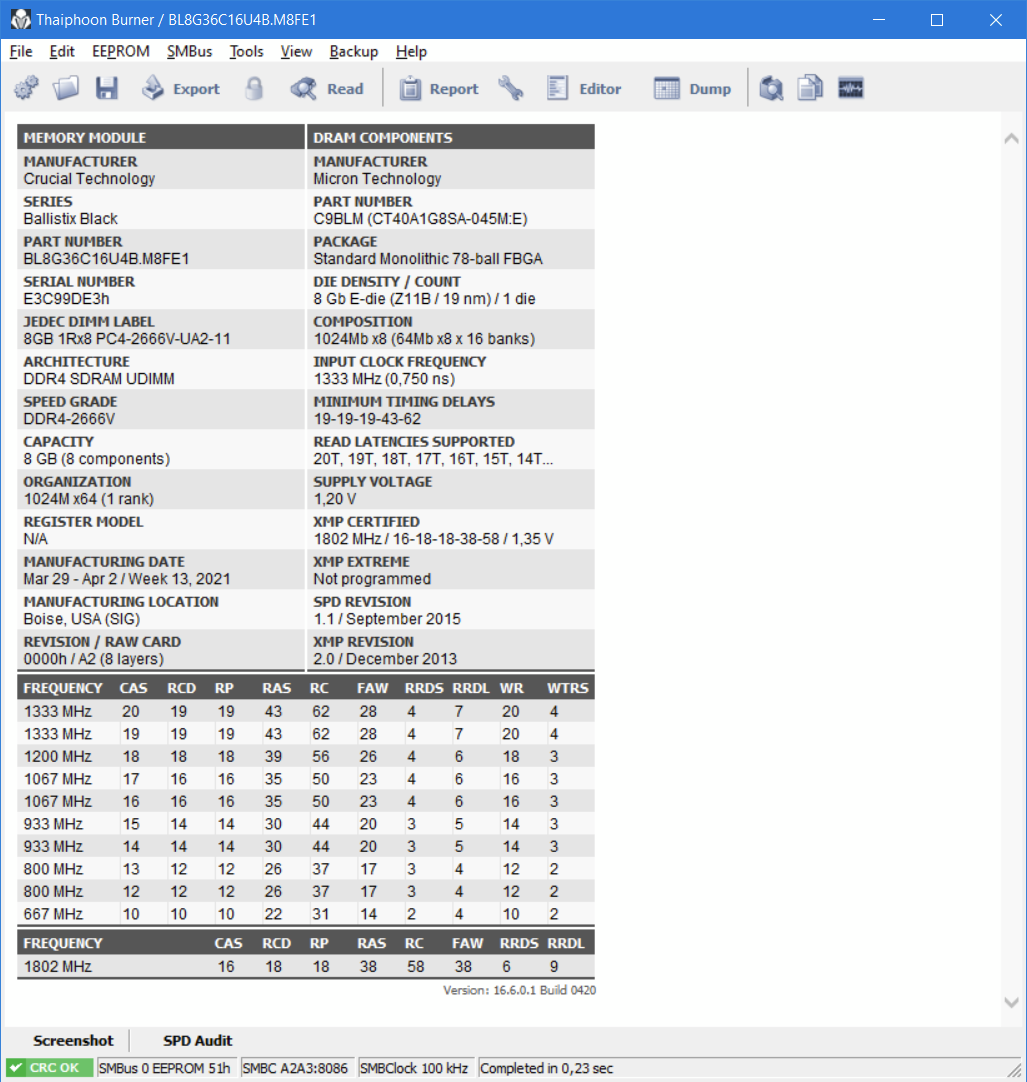The width and height of the screenshot is (1027, 1082).
Task: Click minimum timing delays 19-19-19-43-62
Action: coord(367,419)
